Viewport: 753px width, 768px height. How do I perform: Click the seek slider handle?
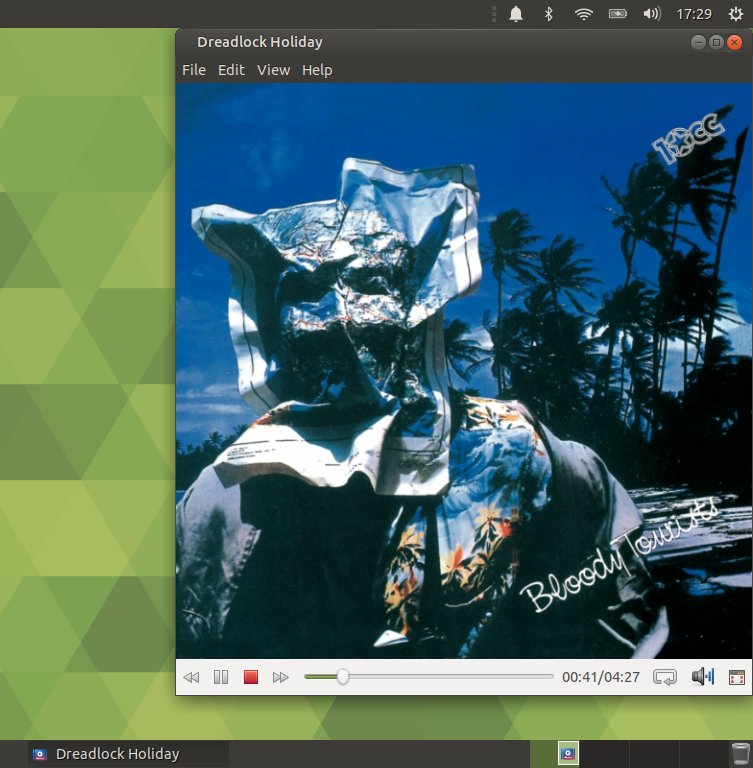(x=343, y=677)
